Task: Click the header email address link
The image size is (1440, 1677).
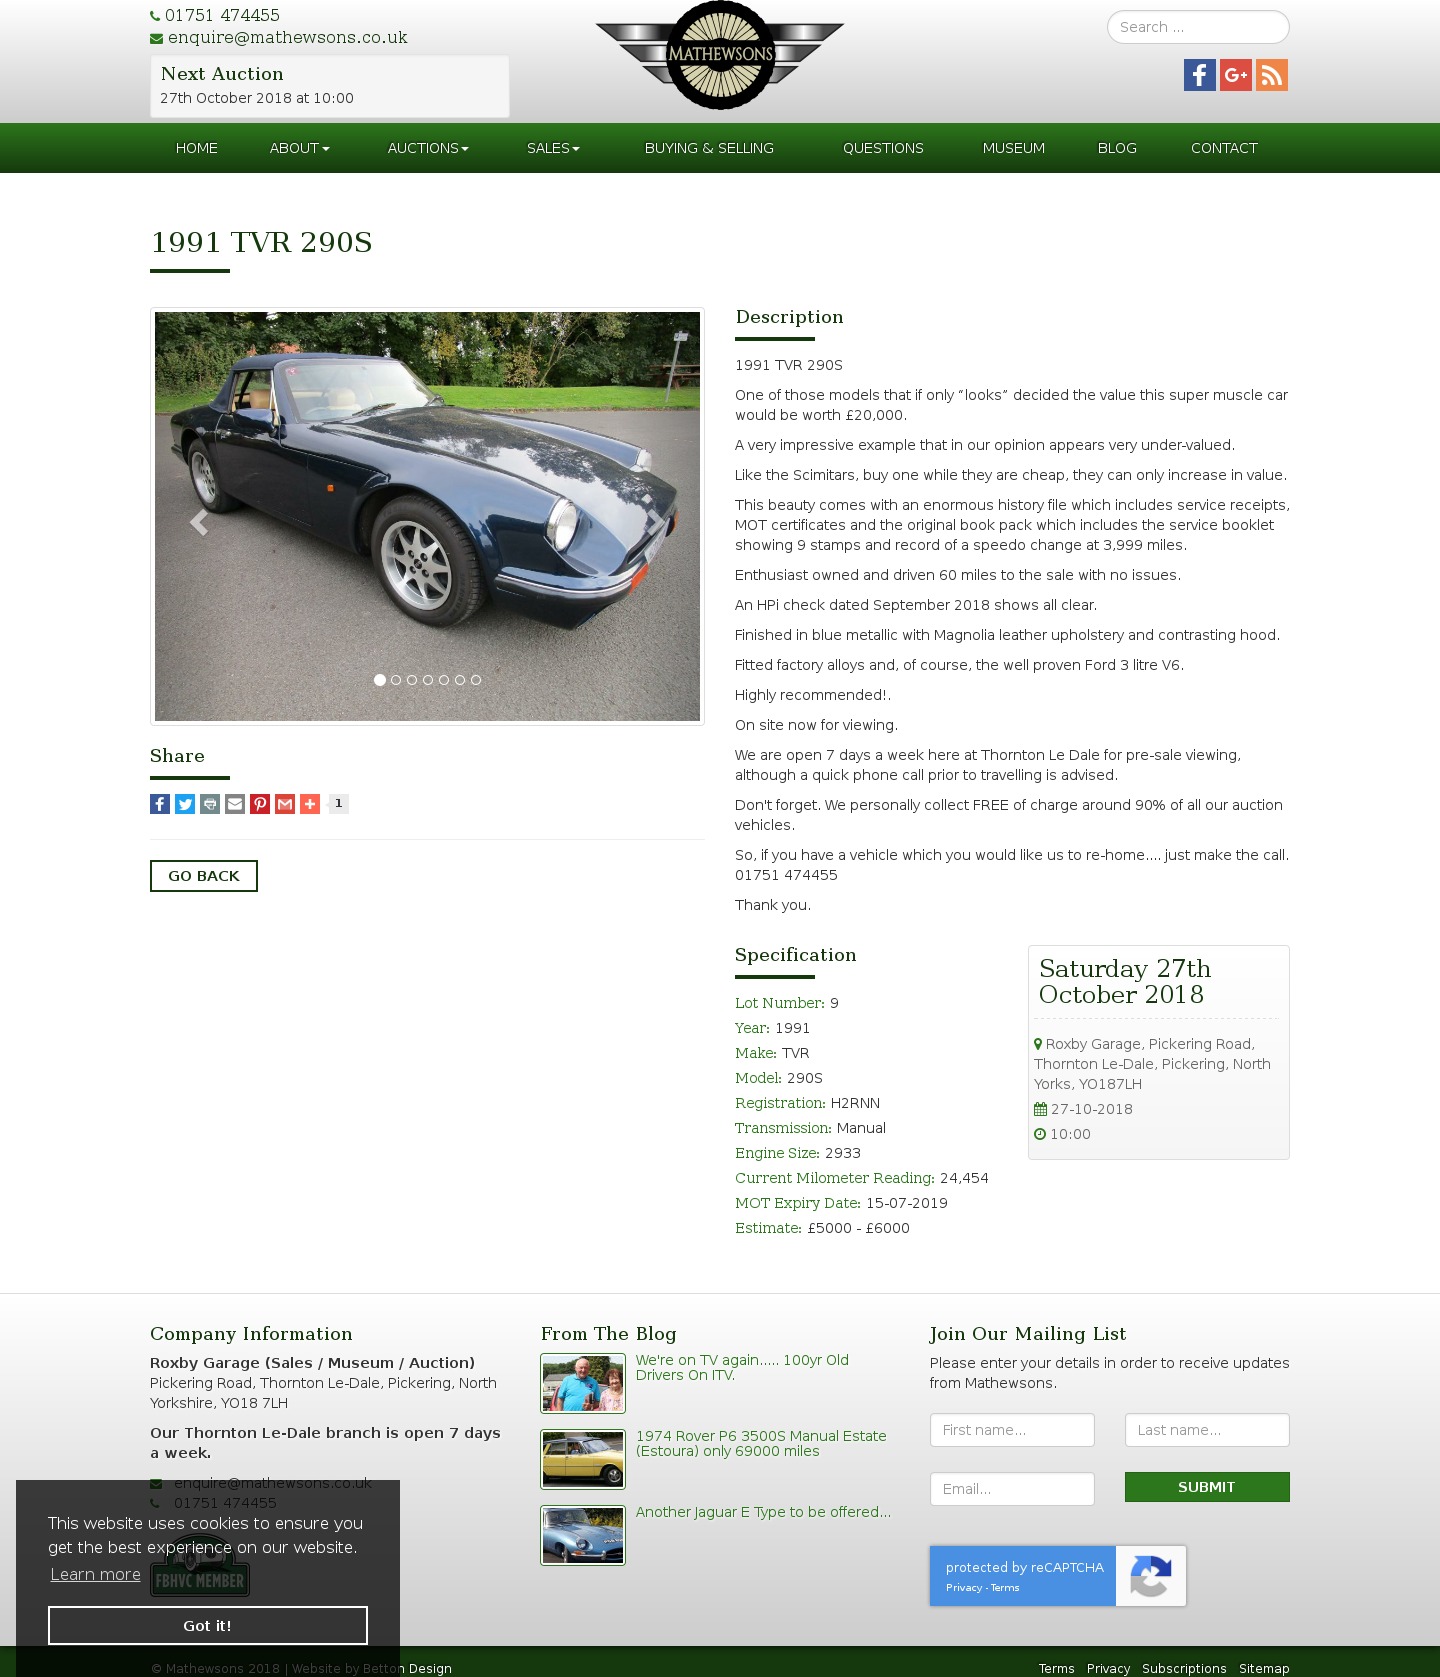Action: (287, 38)
